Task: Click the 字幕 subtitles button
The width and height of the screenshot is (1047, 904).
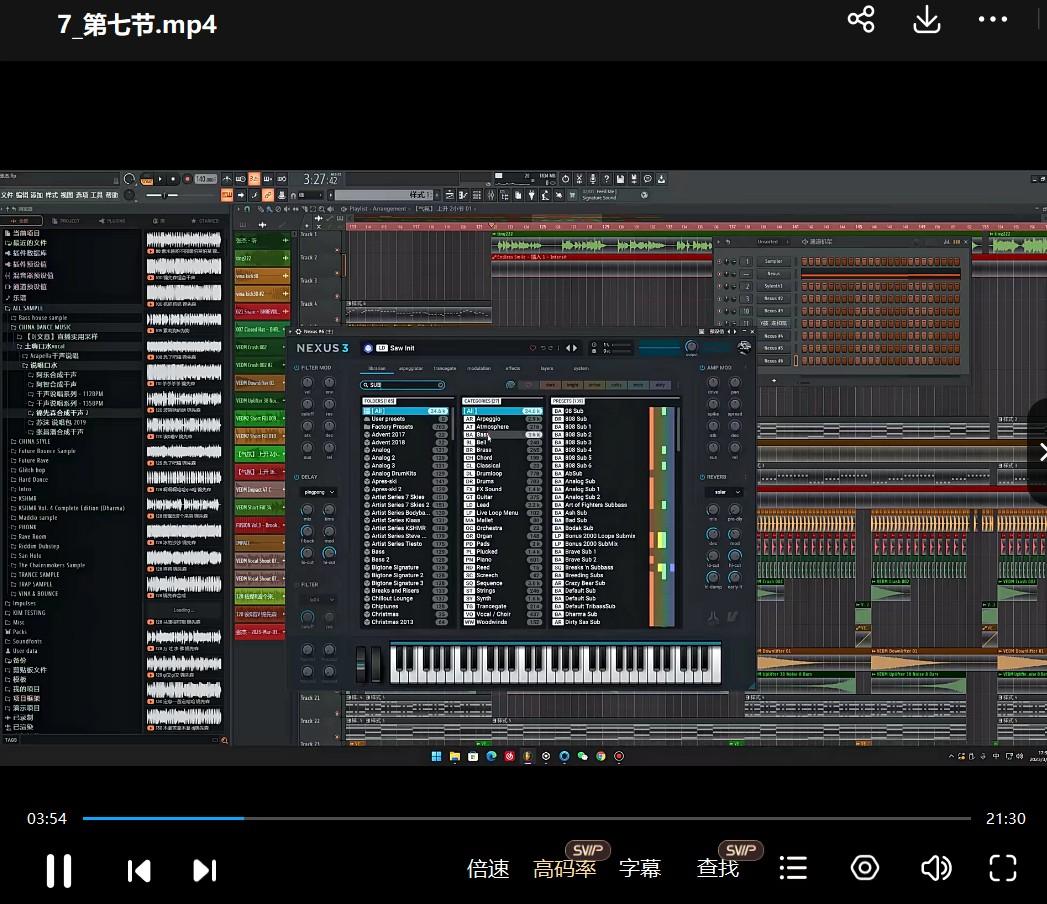Action: pyautogui.click(x=640, y=869)
